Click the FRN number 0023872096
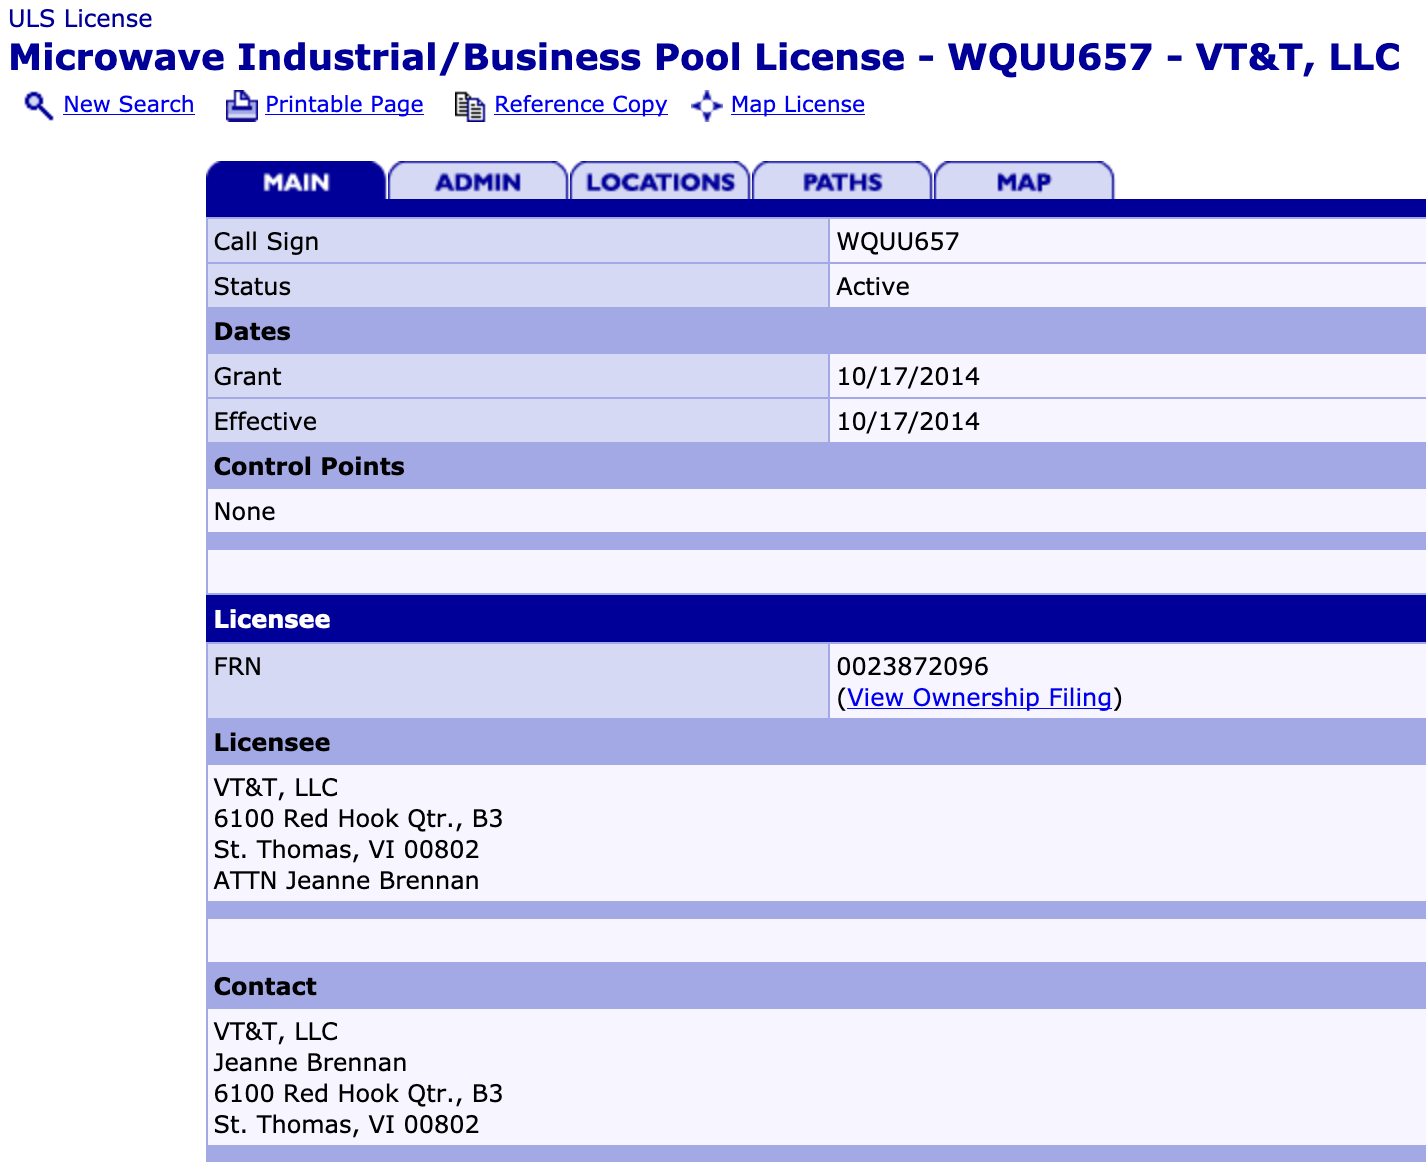 (x=912, y=667)
